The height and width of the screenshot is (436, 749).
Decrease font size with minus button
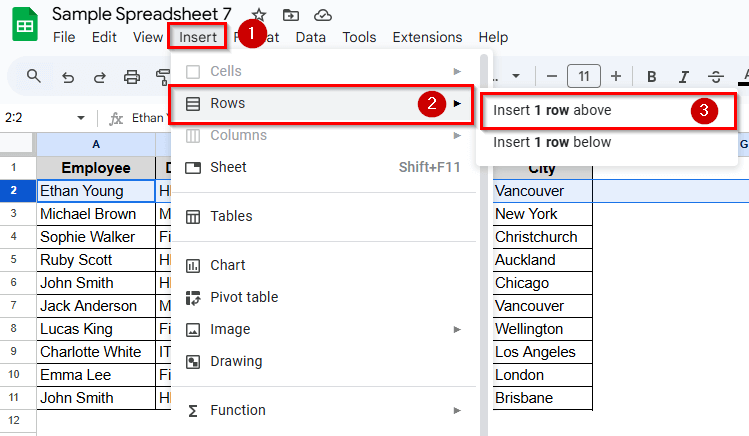pyautogui.click(x=551, y=76)
